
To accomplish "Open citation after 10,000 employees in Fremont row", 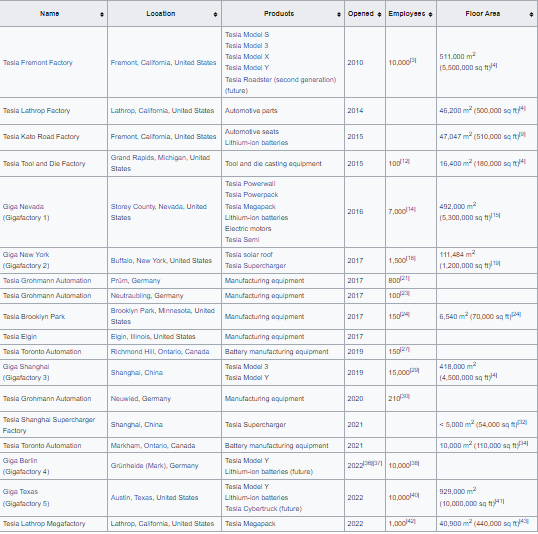I will tap(413, 60).
